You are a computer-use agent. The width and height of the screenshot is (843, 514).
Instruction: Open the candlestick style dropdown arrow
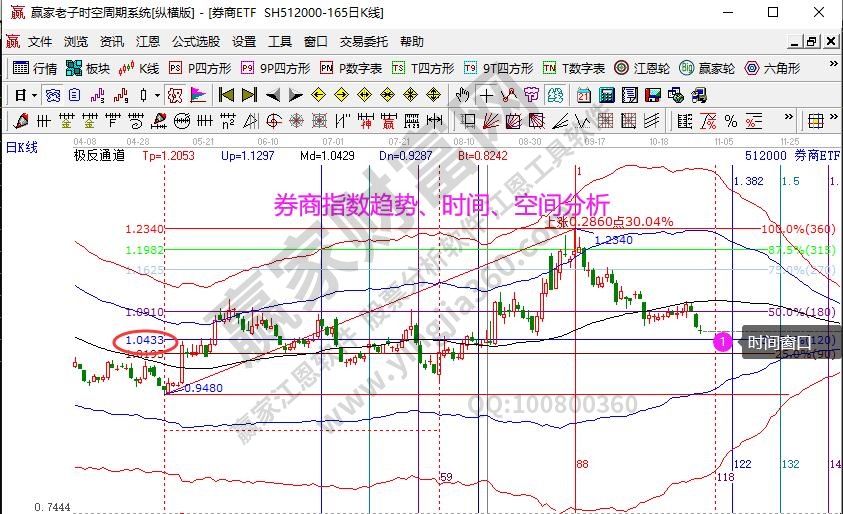pos(157,96)
